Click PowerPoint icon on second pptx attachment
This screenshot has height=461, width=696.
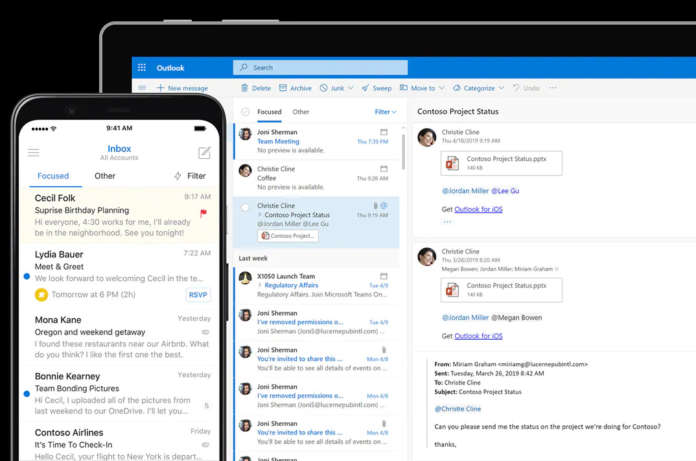pos(452,290)
